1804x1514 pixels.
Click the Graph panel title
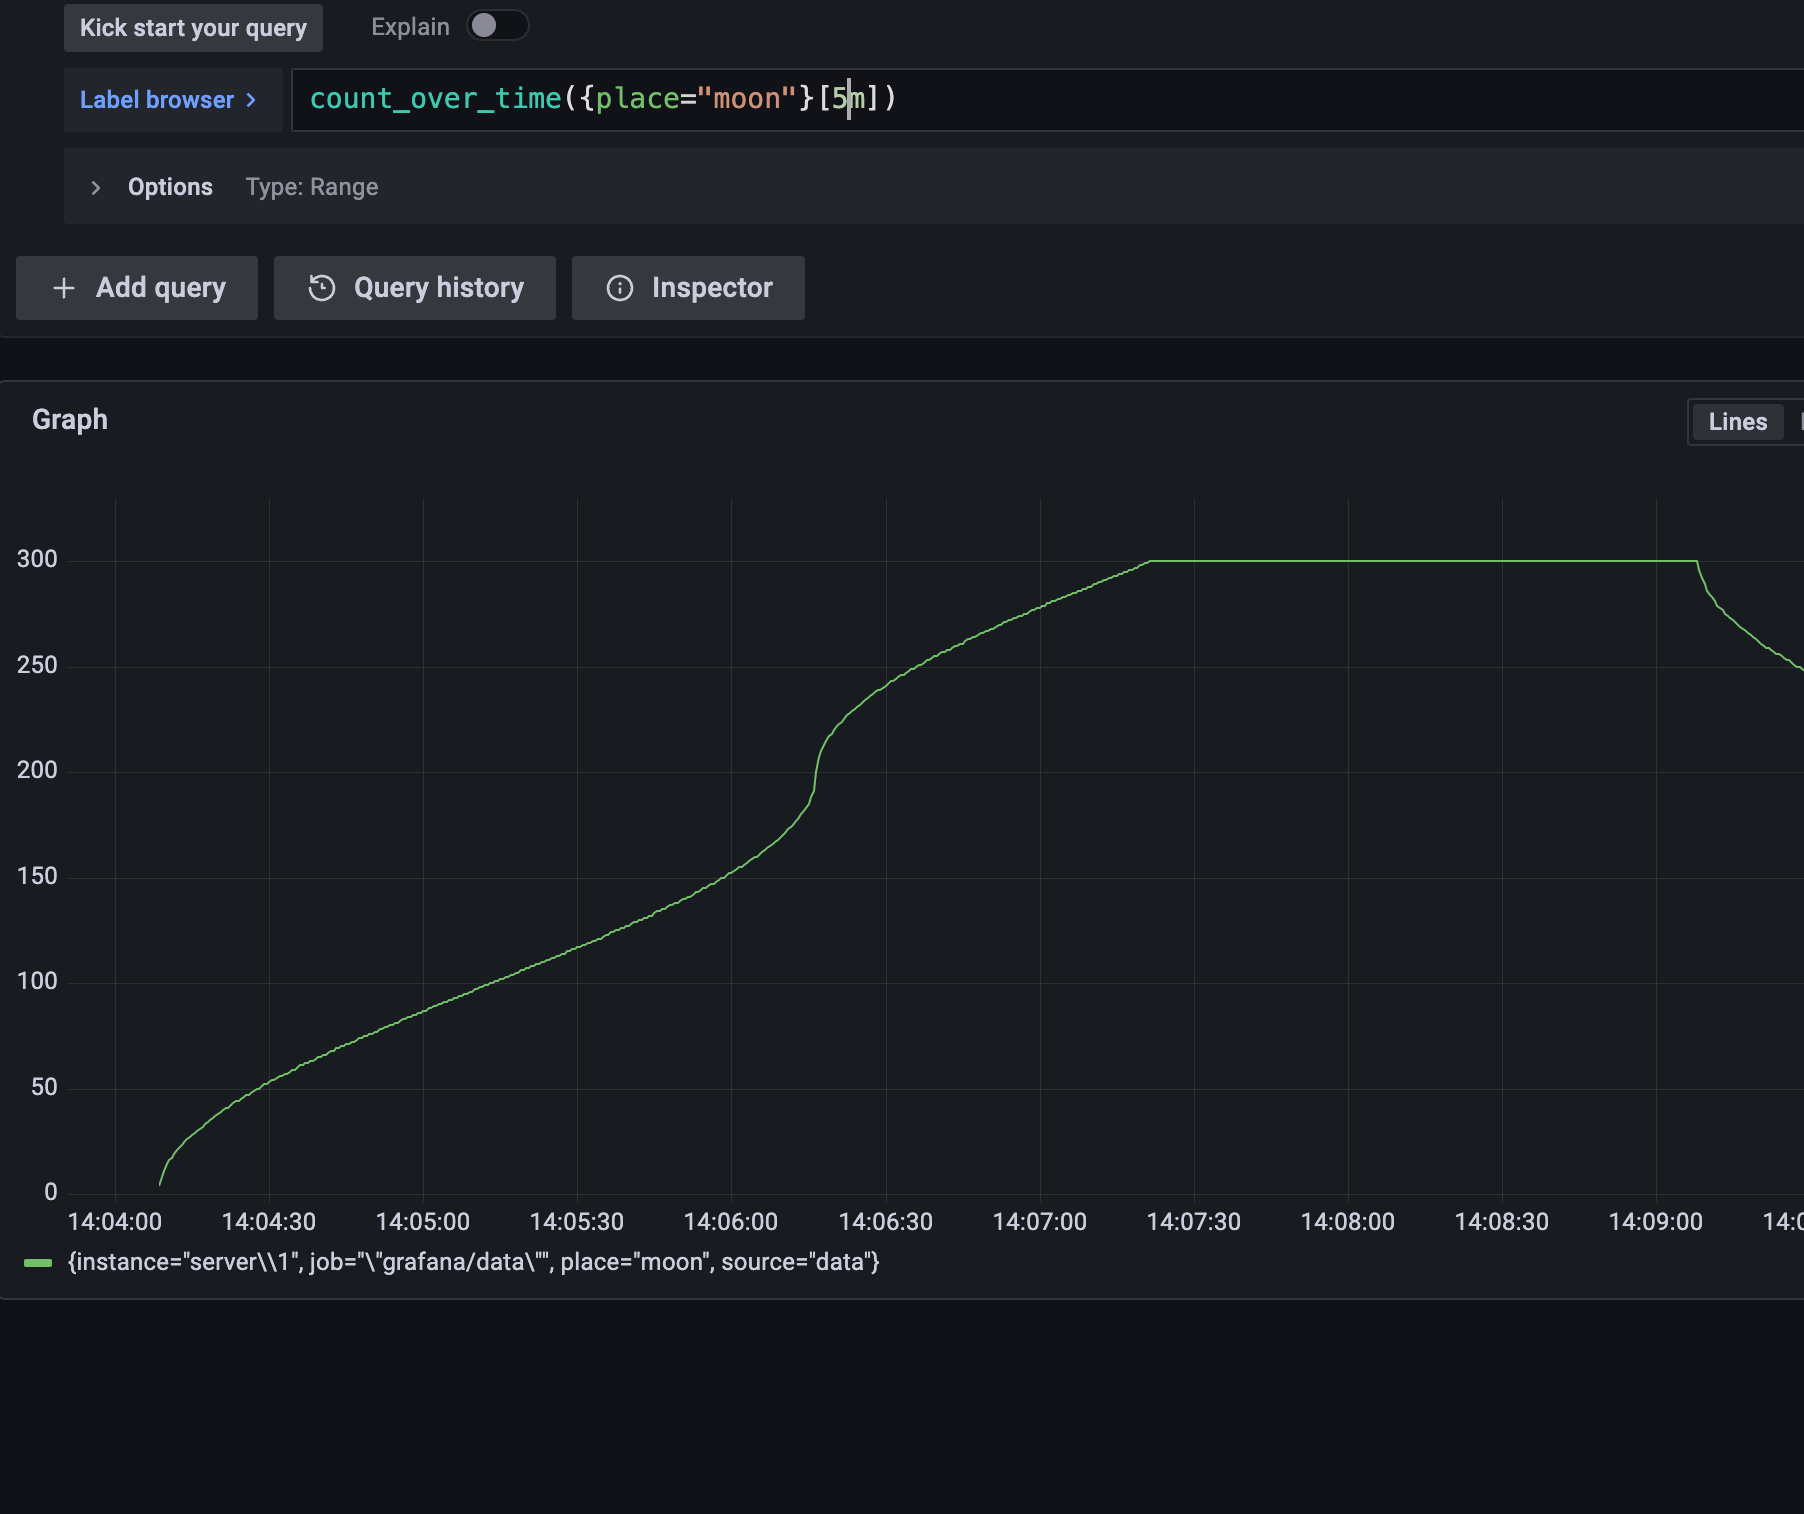point(69,419)
